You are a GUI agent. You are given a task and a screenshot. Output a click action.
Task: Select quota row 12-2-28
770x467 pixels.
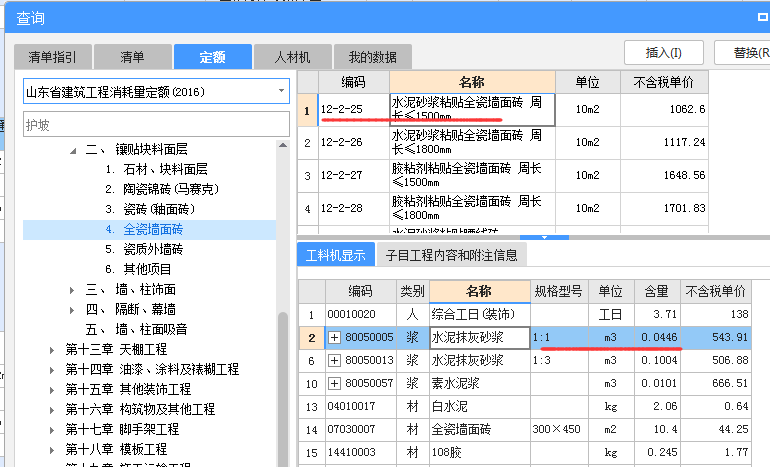tap(503, 209)
